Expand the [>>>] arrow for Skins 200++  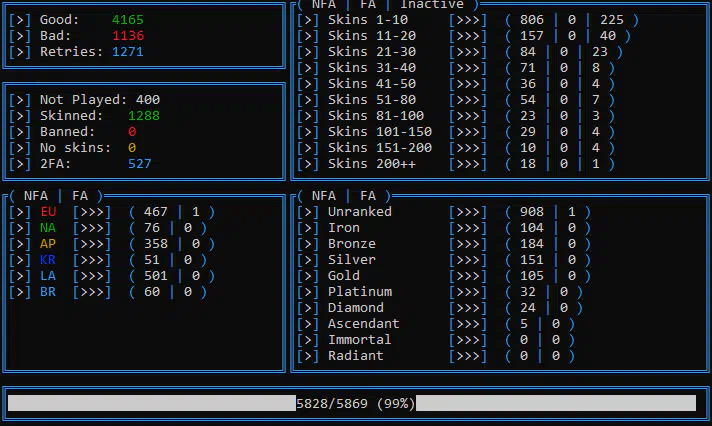468,164
